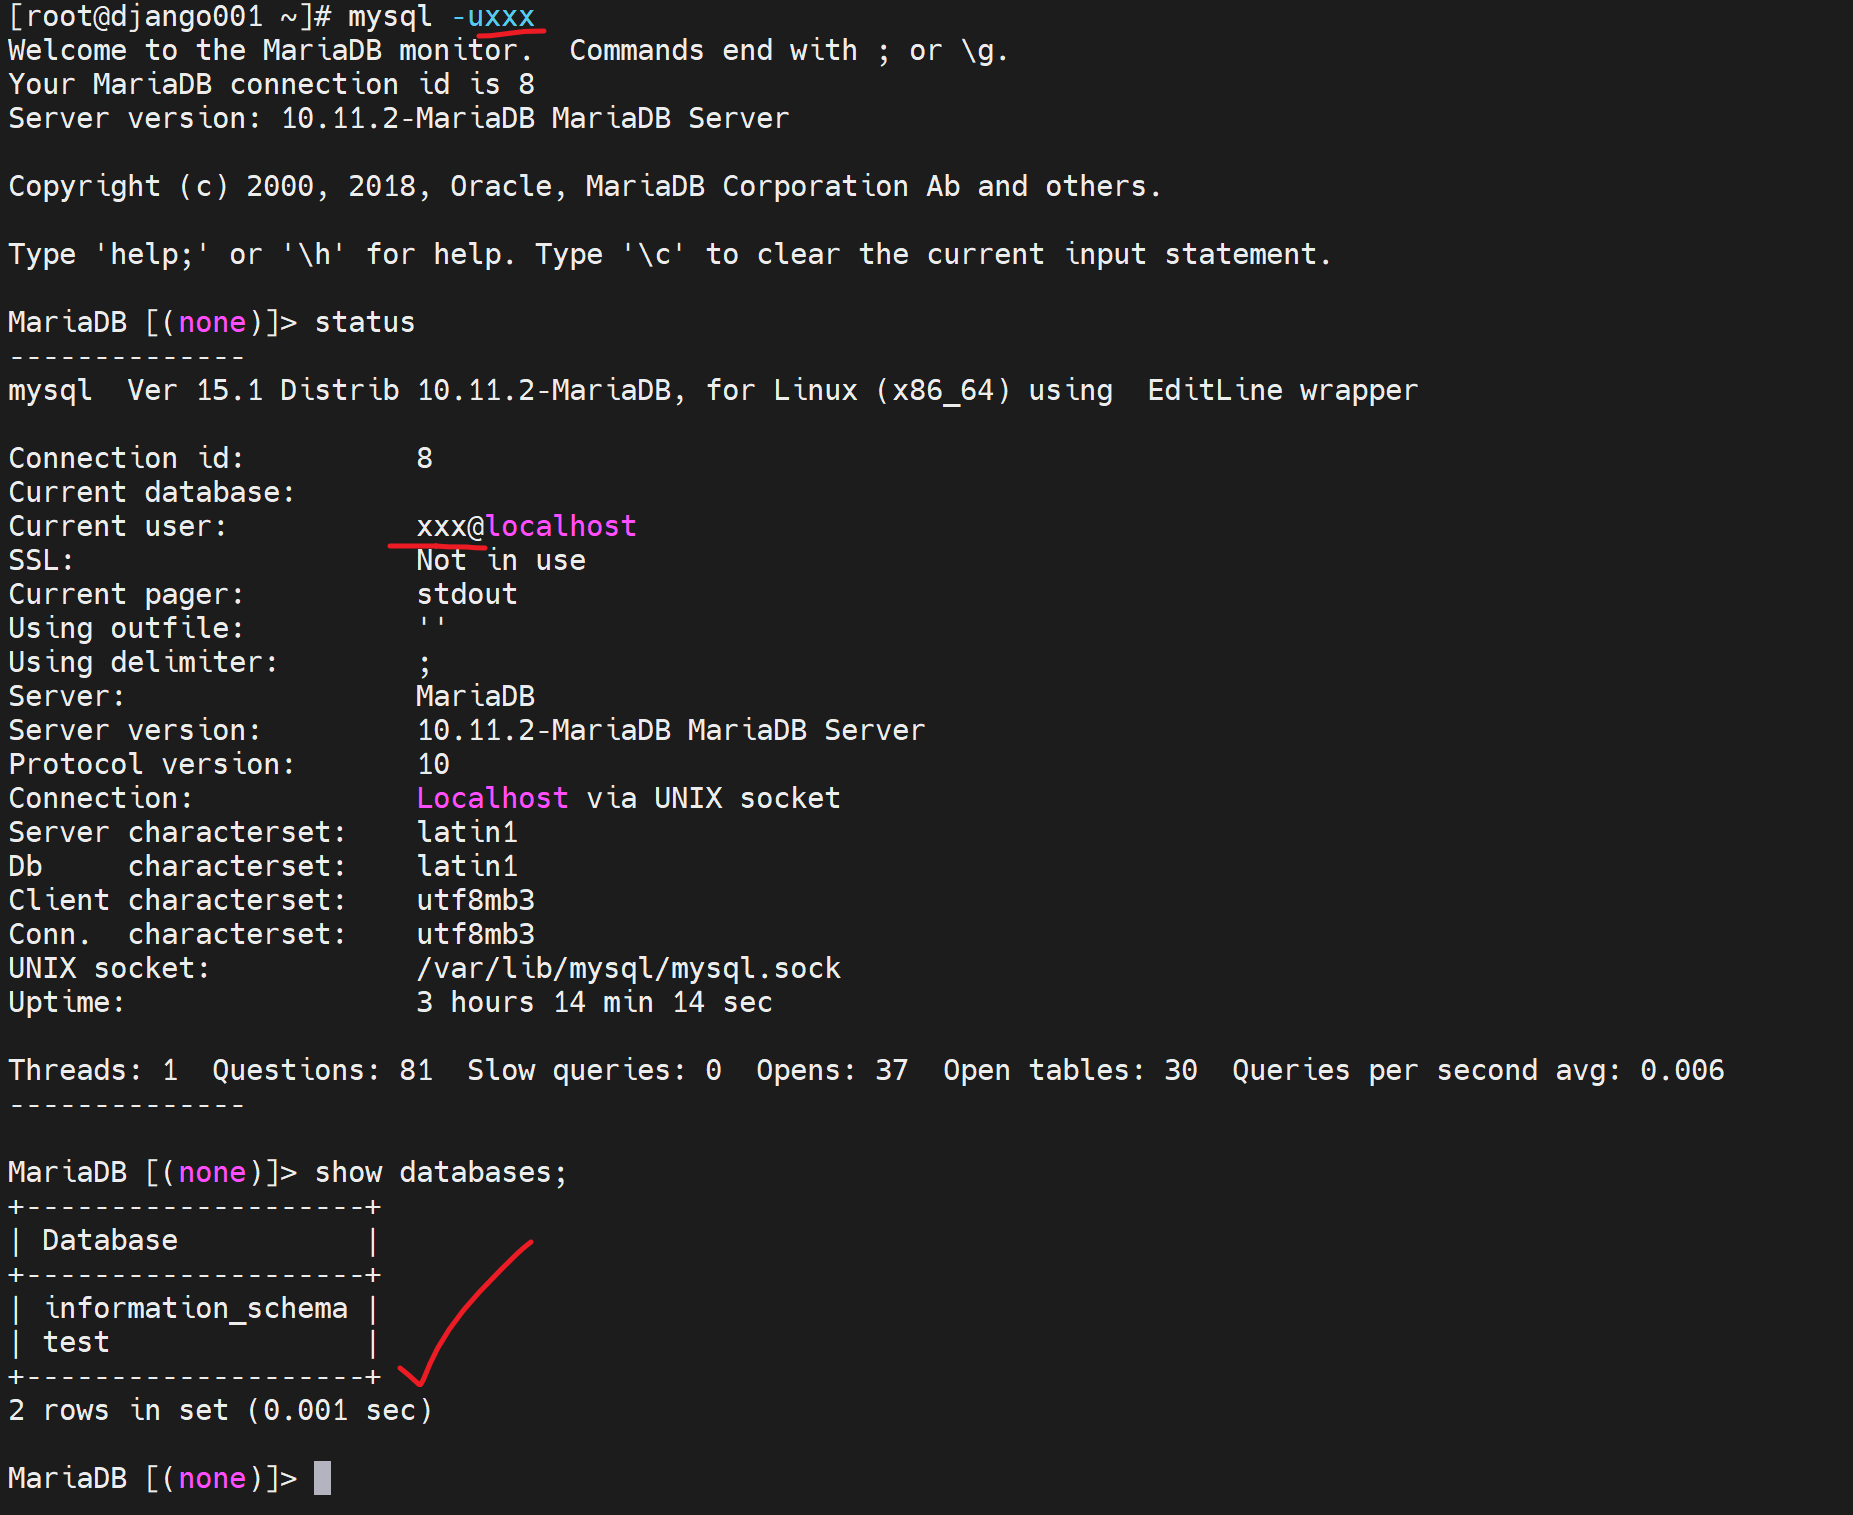Click the "Queries per second avg: 0.006" text
This screenshot has height=1515, width=1853.
click(x=1477, y=1070)
